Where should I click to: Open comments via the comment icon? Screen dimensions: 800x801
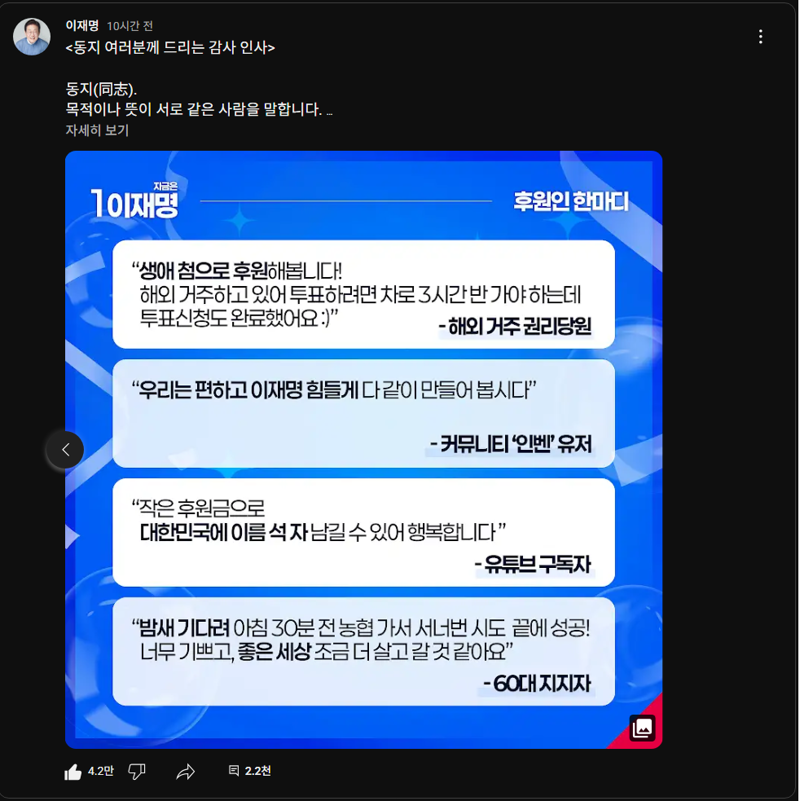[x=233, y=771]
